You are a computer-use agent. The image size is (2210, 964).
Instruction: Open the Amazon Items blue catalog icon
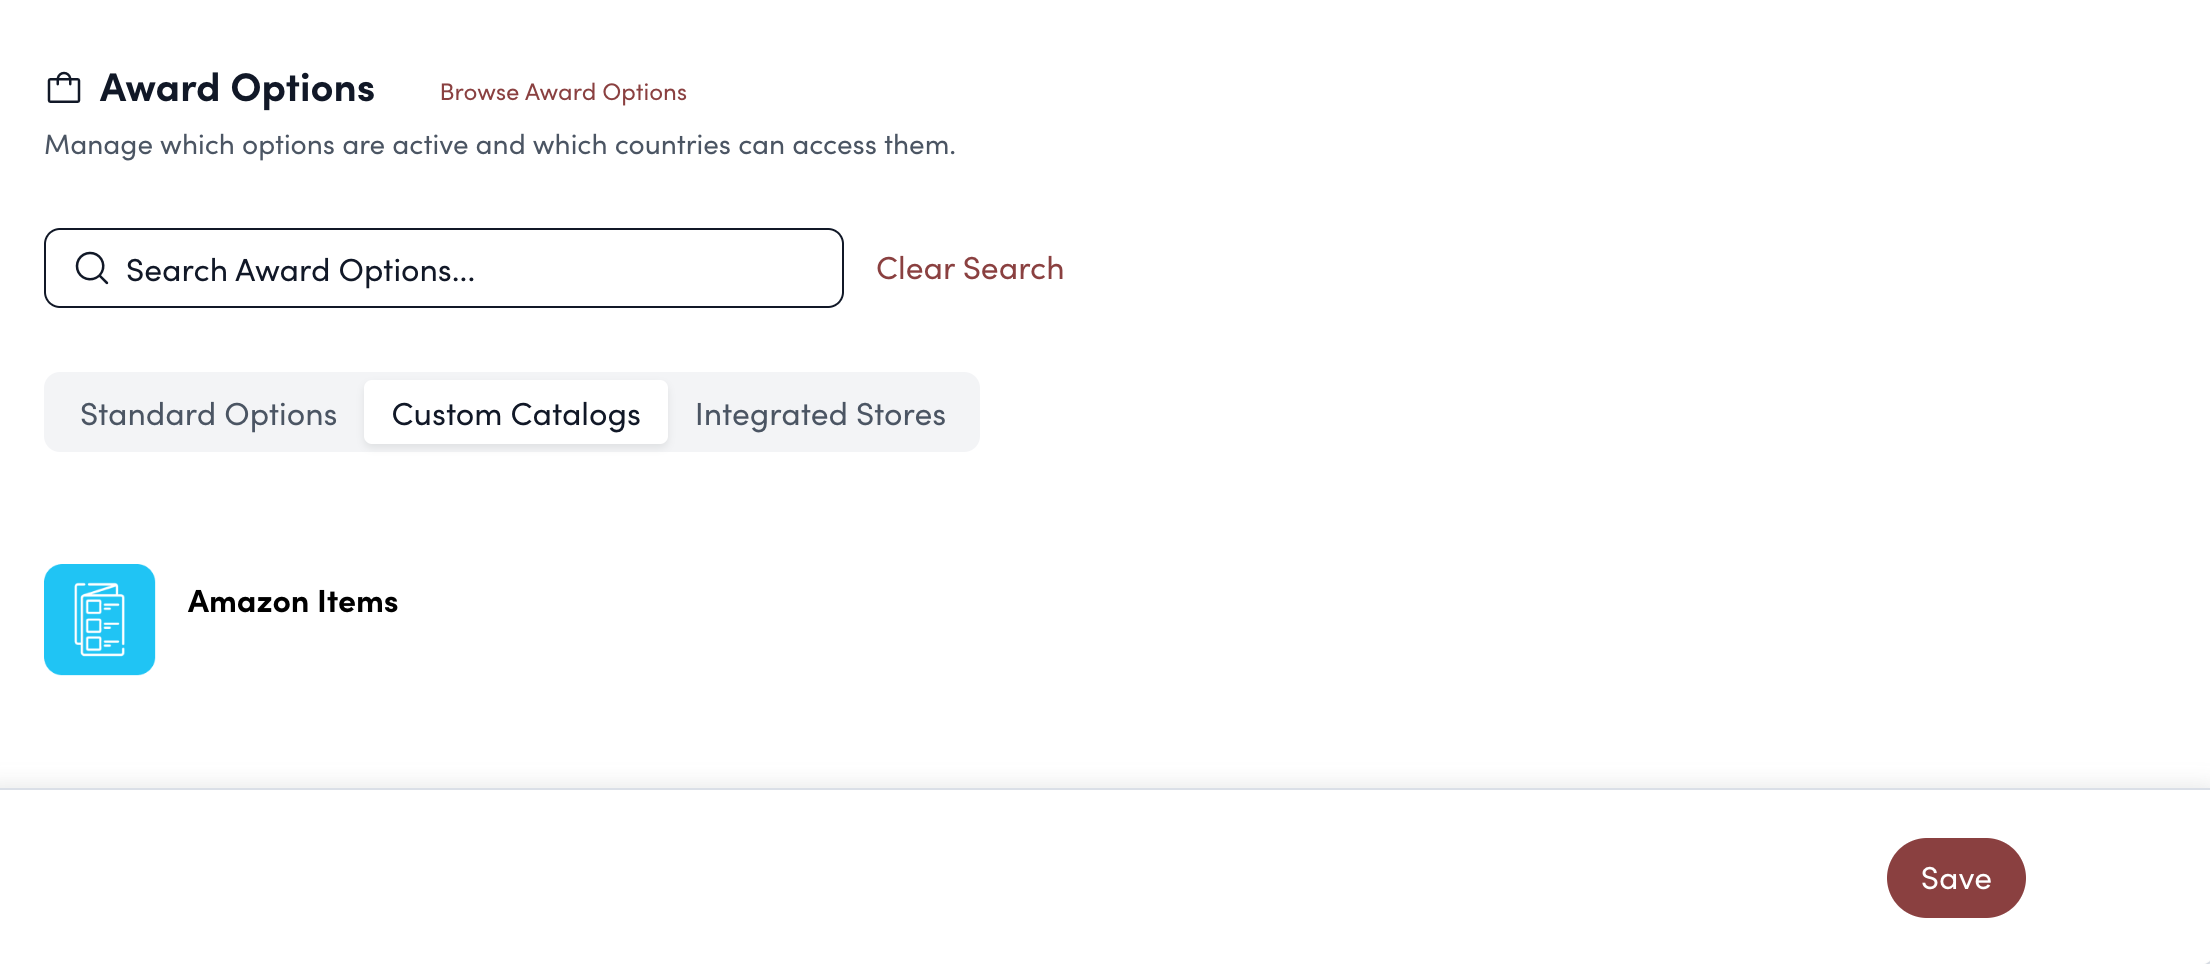(x=99, y=619)
